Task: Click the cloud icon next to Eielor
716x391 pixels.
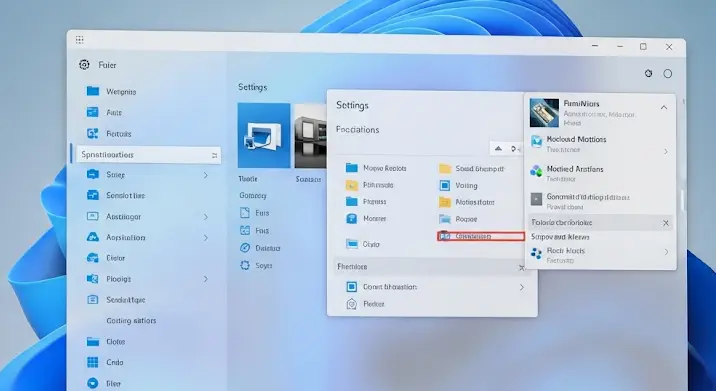Action: tap(93, 258)
